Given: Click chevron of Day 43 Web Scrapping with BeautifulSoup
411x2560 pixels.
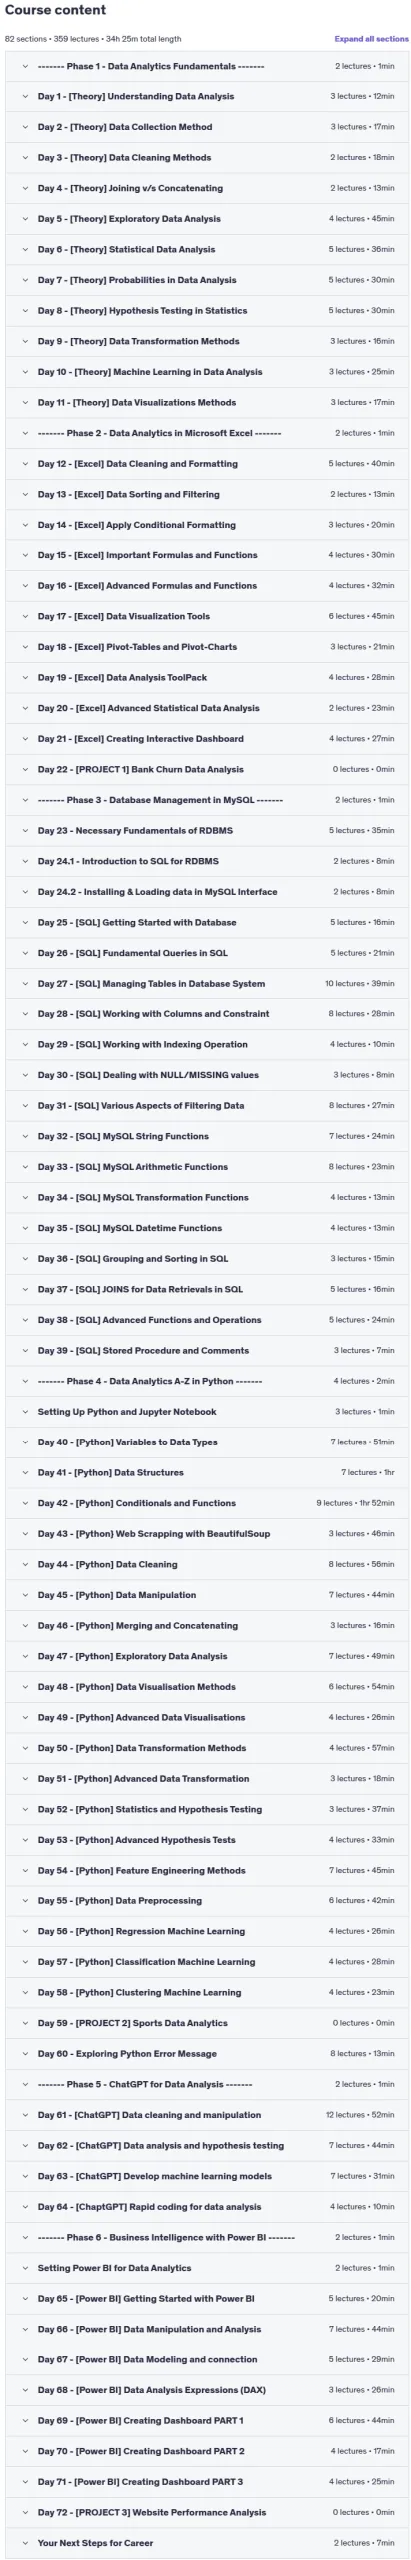Looking at the screenshot, I should pos(25,1534).
